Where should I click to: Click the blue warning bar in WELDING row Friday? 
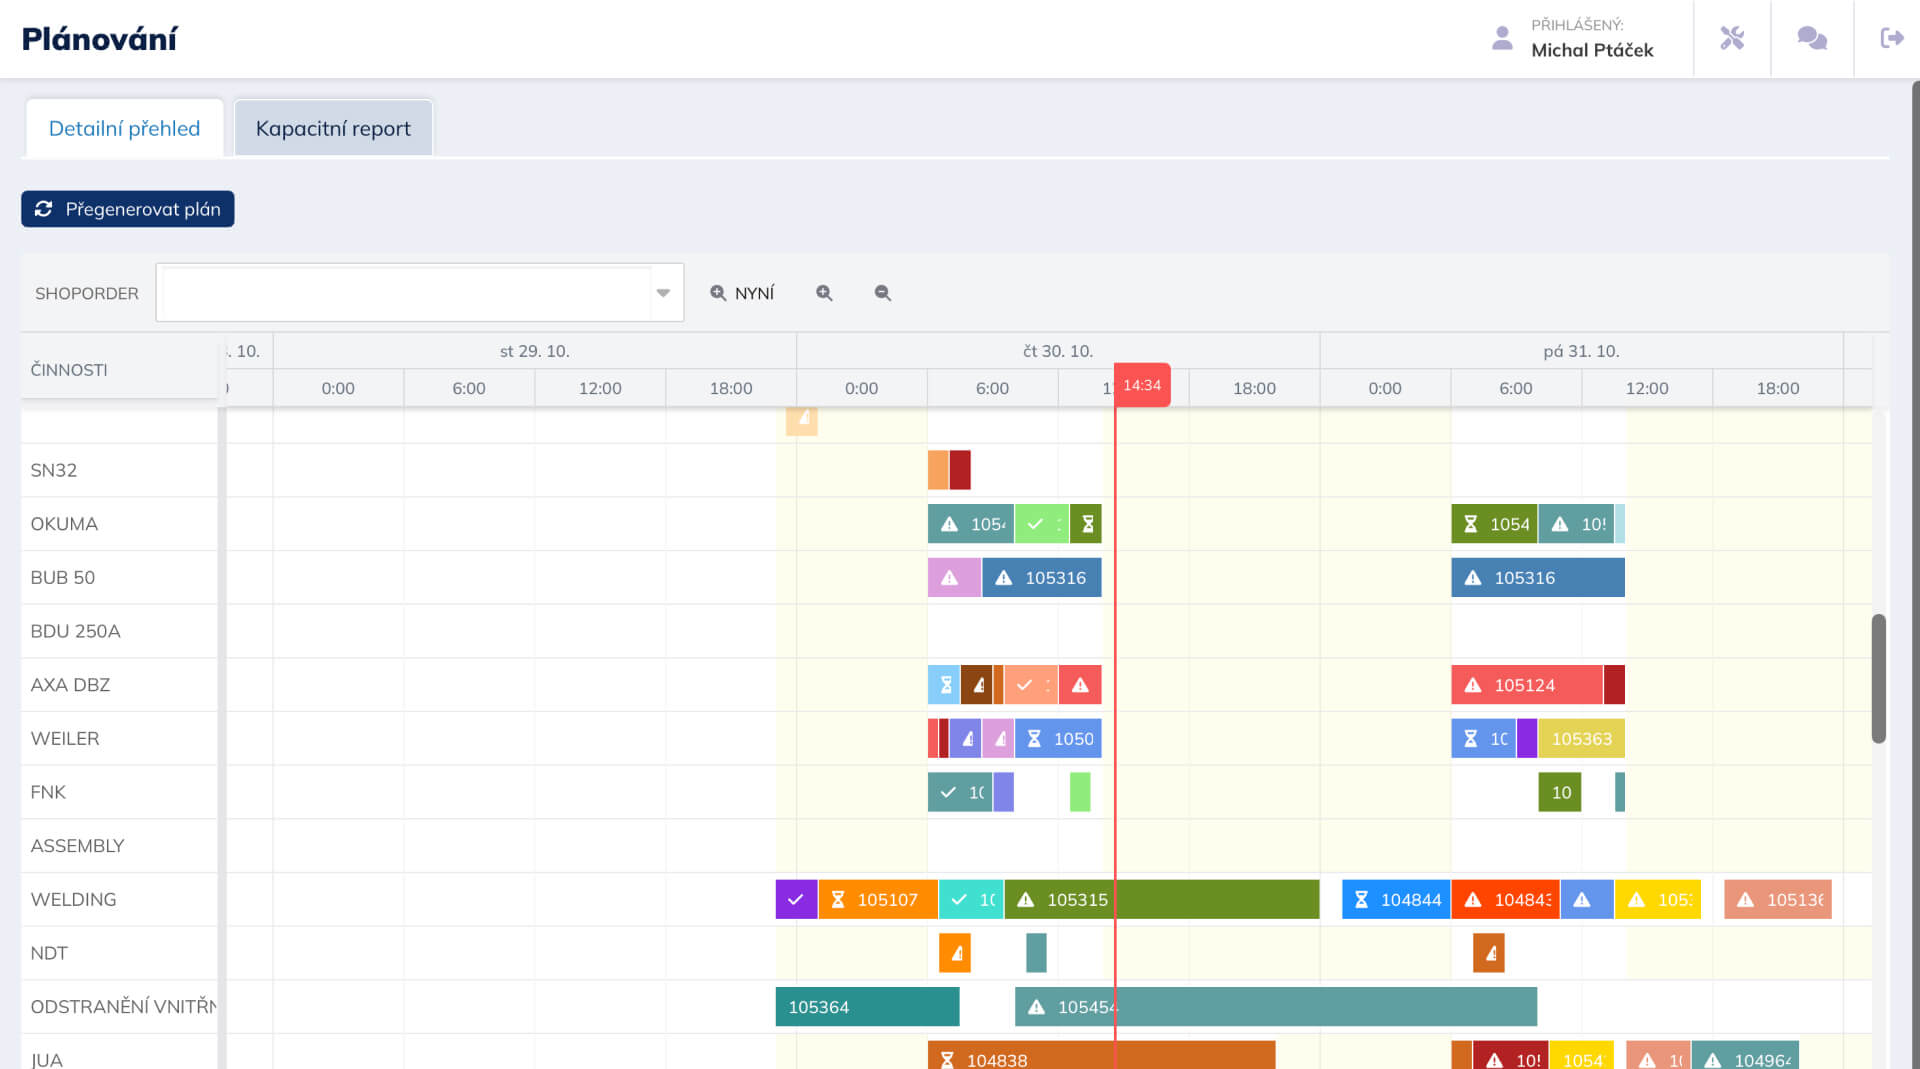click(x=1586, y=899)
